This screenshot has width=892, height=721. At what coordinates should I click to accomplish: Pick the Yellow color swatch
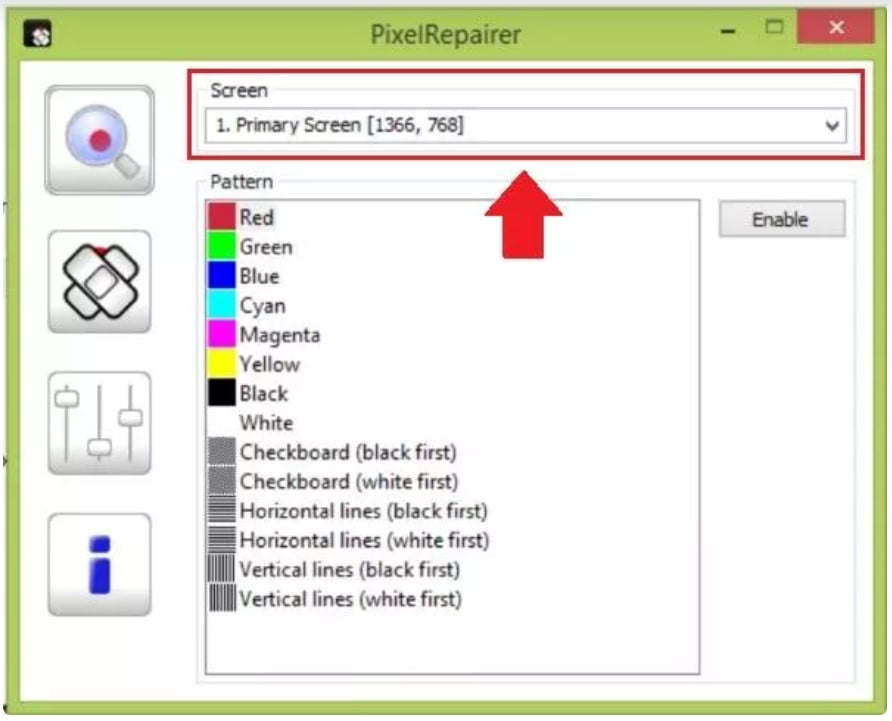[x=221, y=364]
